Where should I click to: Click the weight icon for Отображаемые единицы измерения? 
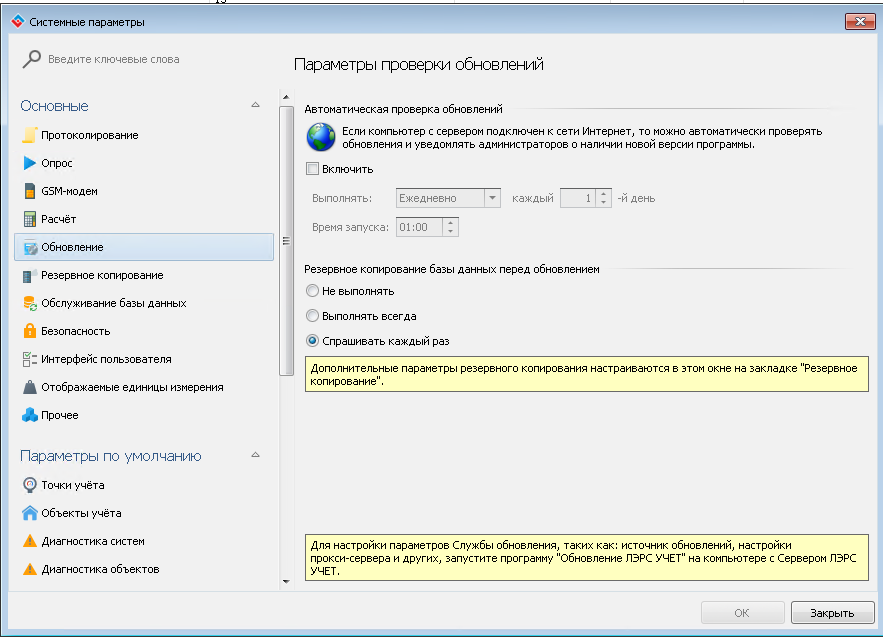(30, 387)
